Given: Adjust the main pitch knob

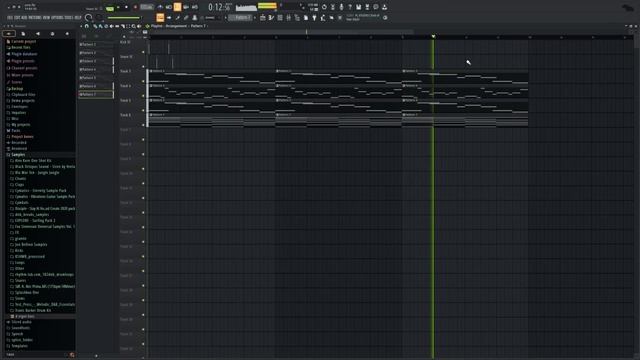Looking at the screenshot, I should 99,18.
